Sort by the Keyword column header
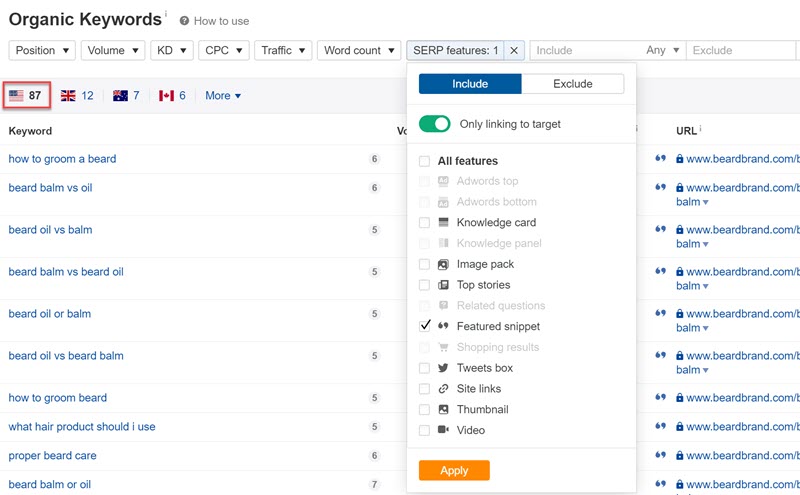Screen dimensions: 800x495 [x=30, y=131]
